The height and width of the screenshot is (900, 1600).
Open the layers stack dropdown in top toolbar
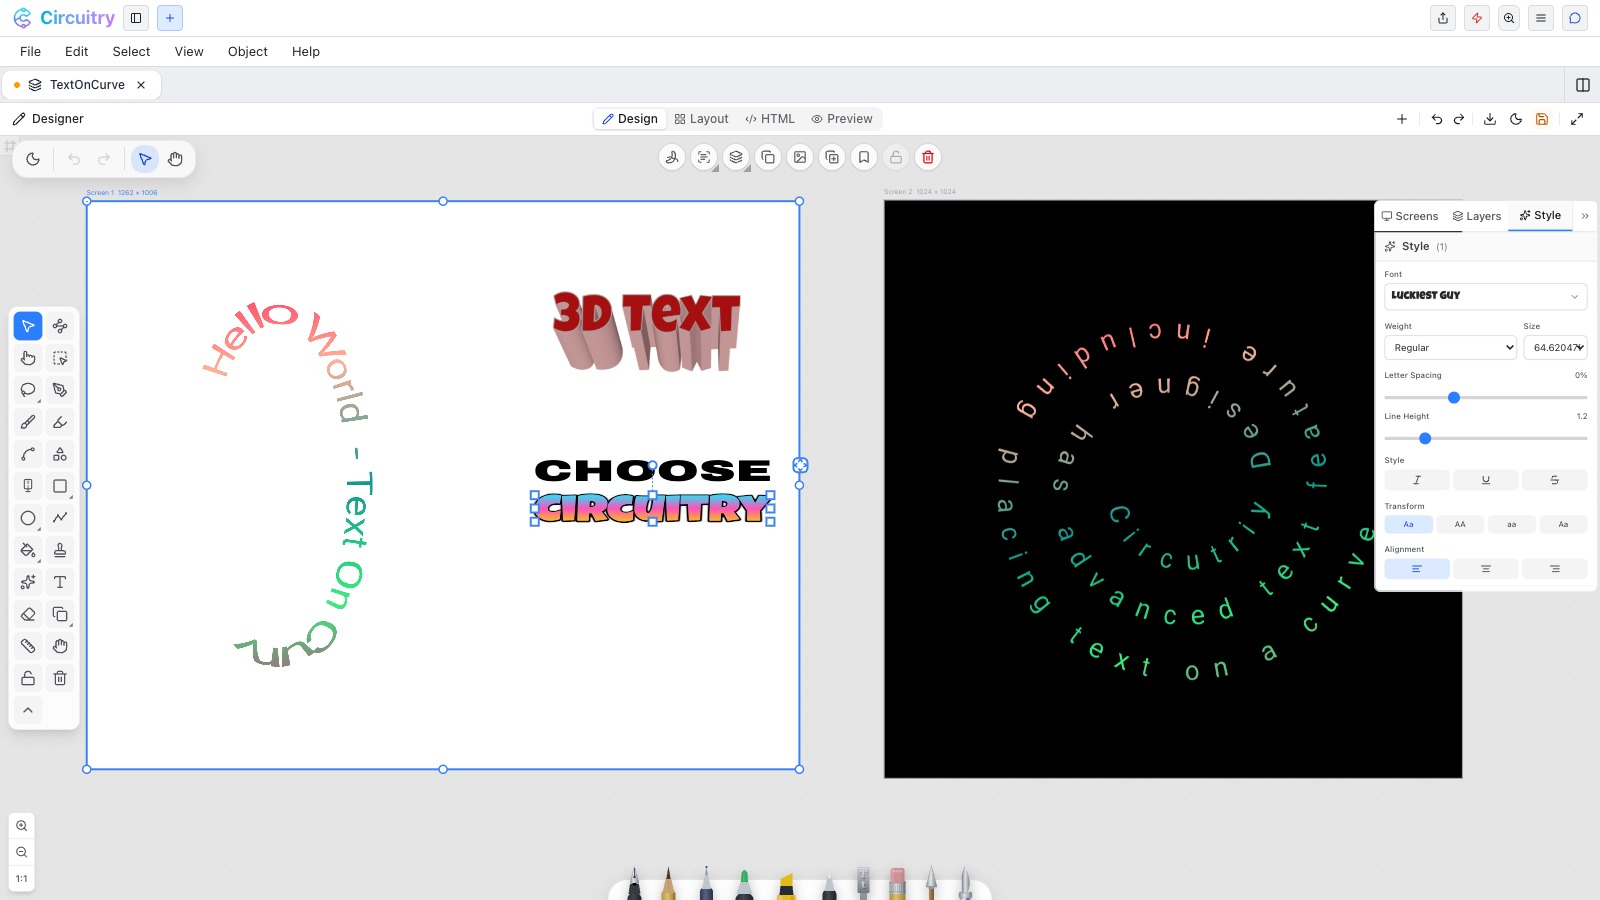click(x=736, y=157)
